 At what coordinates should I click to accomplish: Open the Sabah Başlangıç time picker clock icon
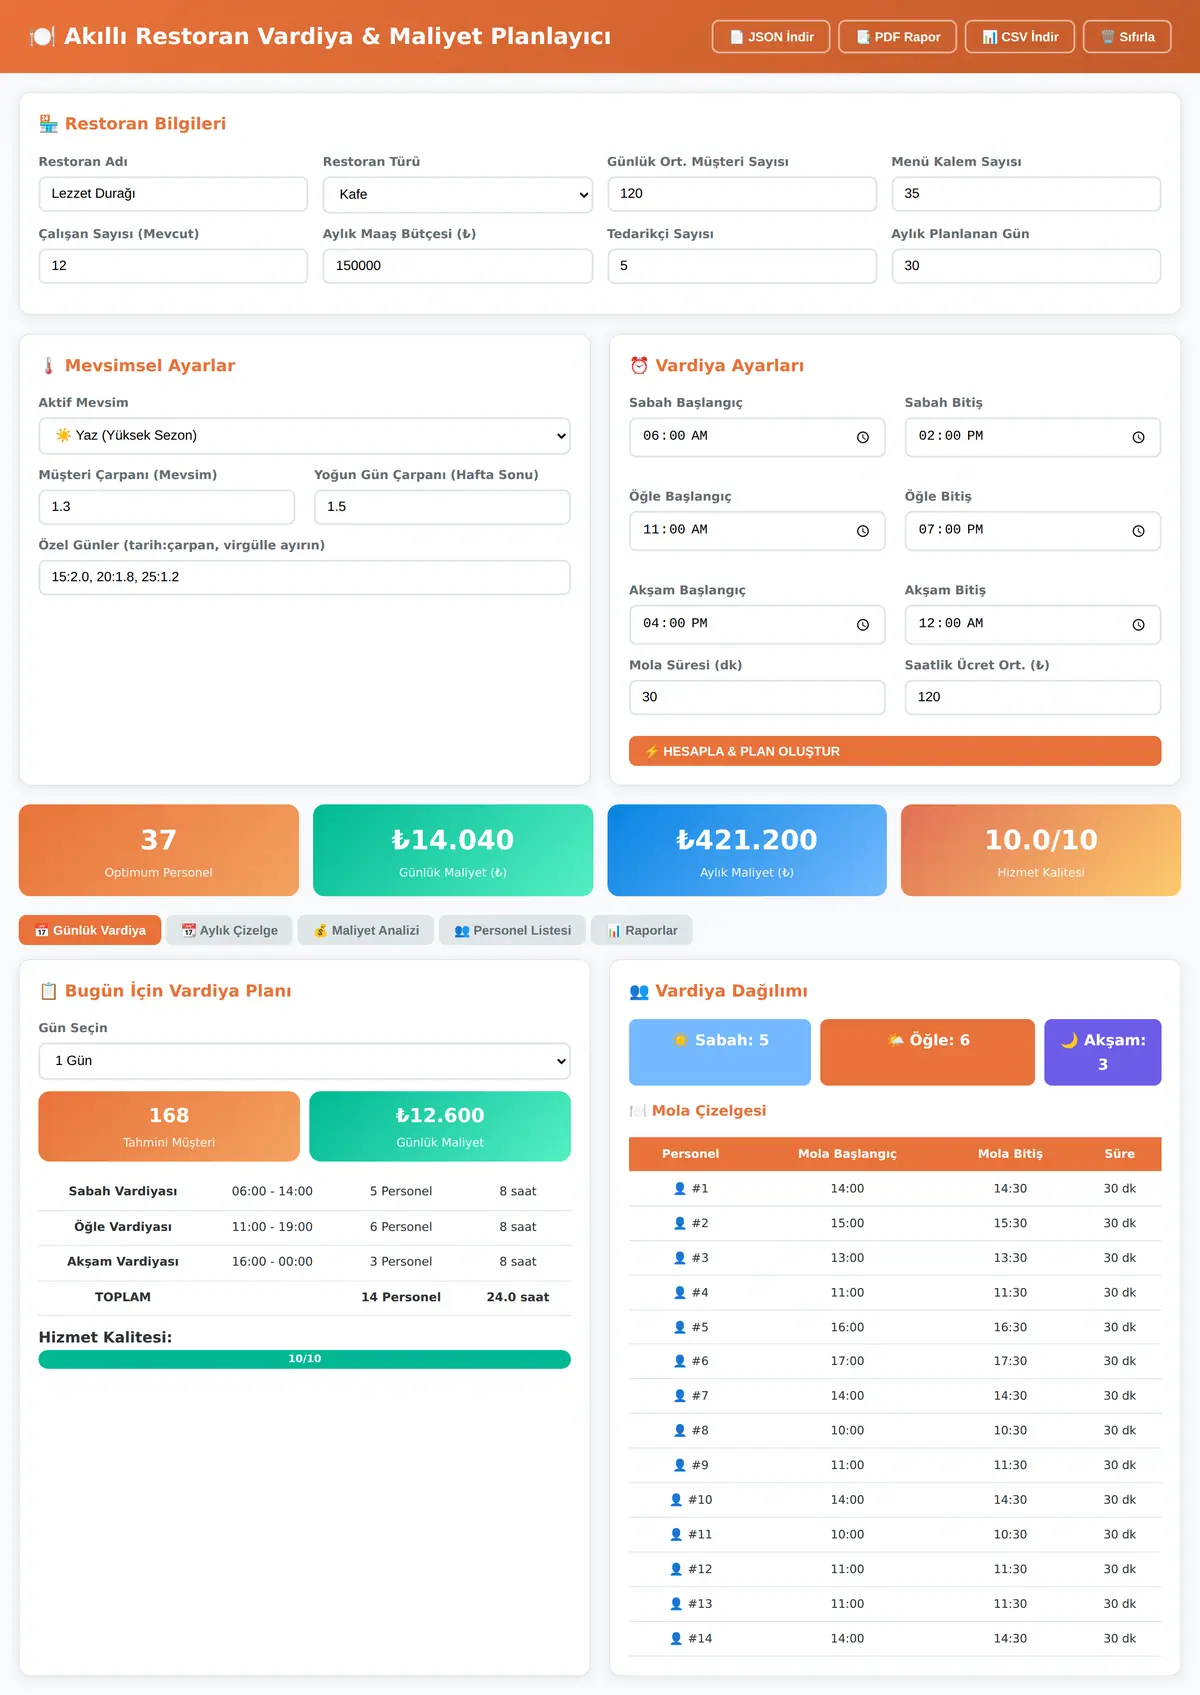[863, 437]
